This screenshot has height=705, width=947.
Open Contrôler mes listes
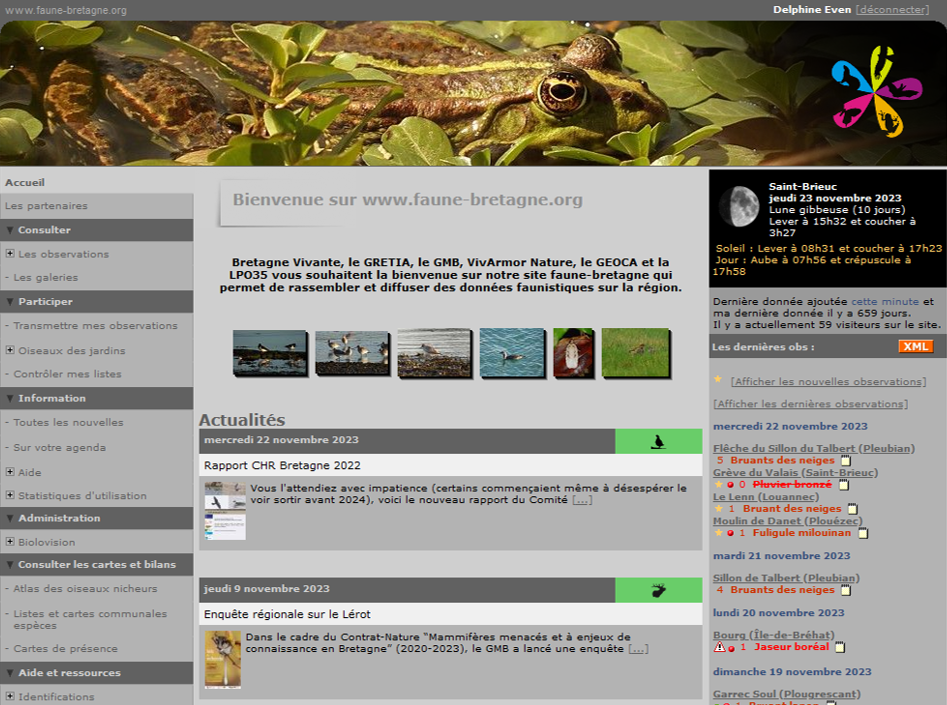(x=68, y=374)
